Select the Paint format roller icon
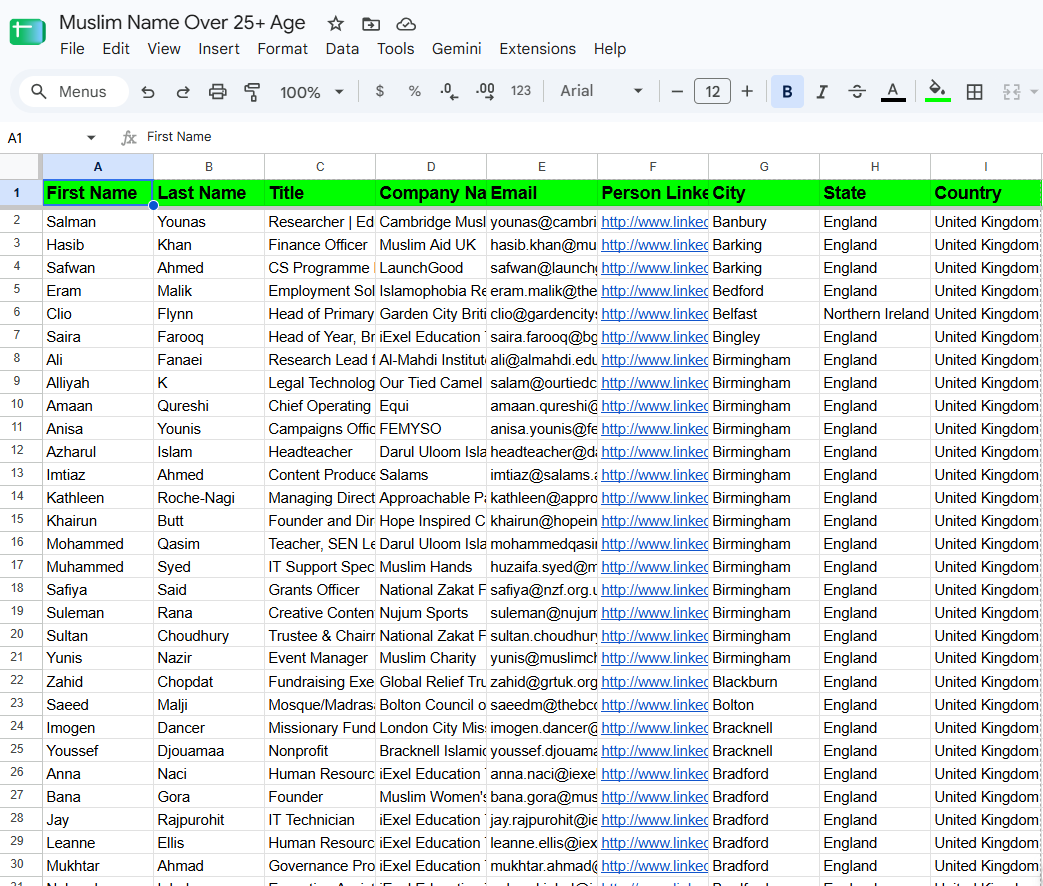 252,92
